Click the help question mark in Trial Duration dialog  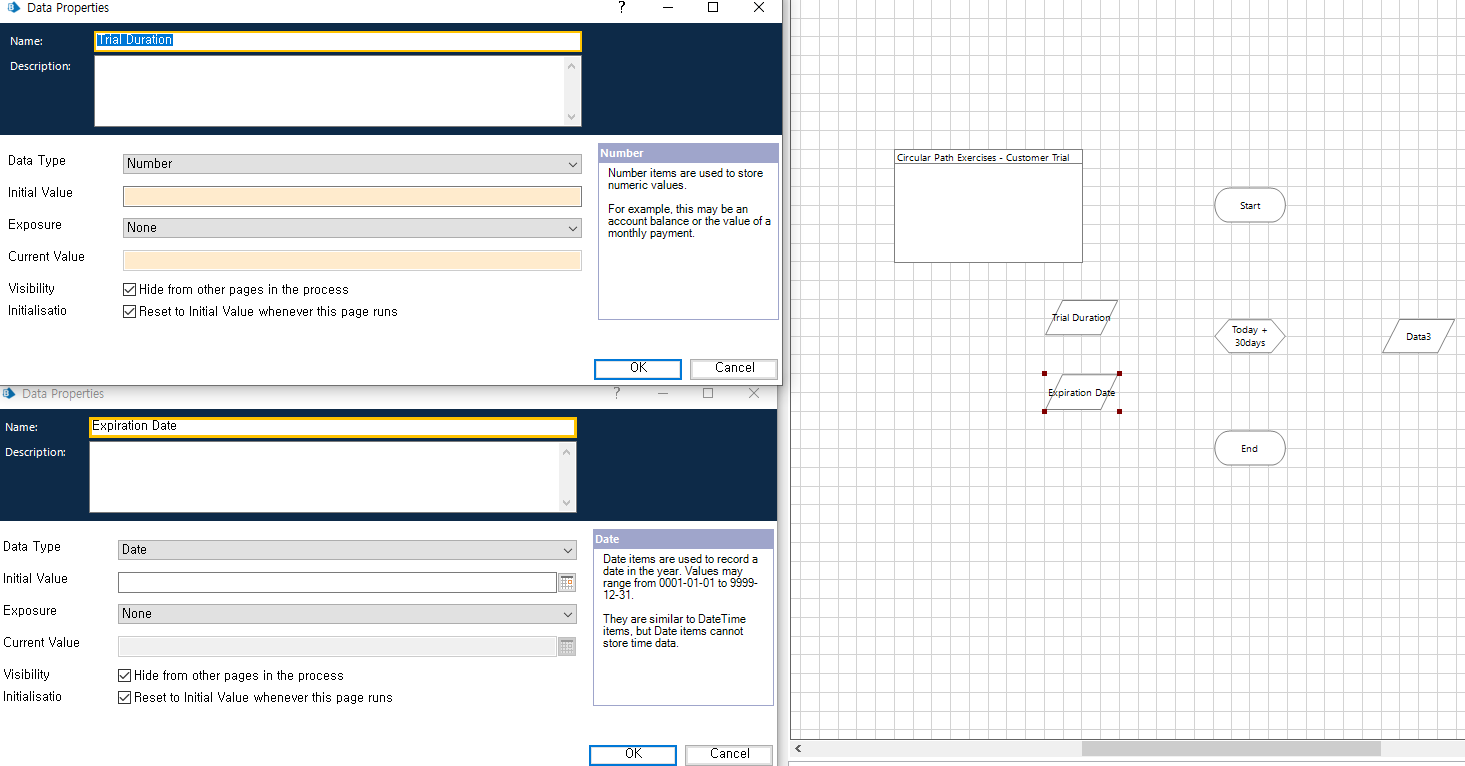[621, 7]
